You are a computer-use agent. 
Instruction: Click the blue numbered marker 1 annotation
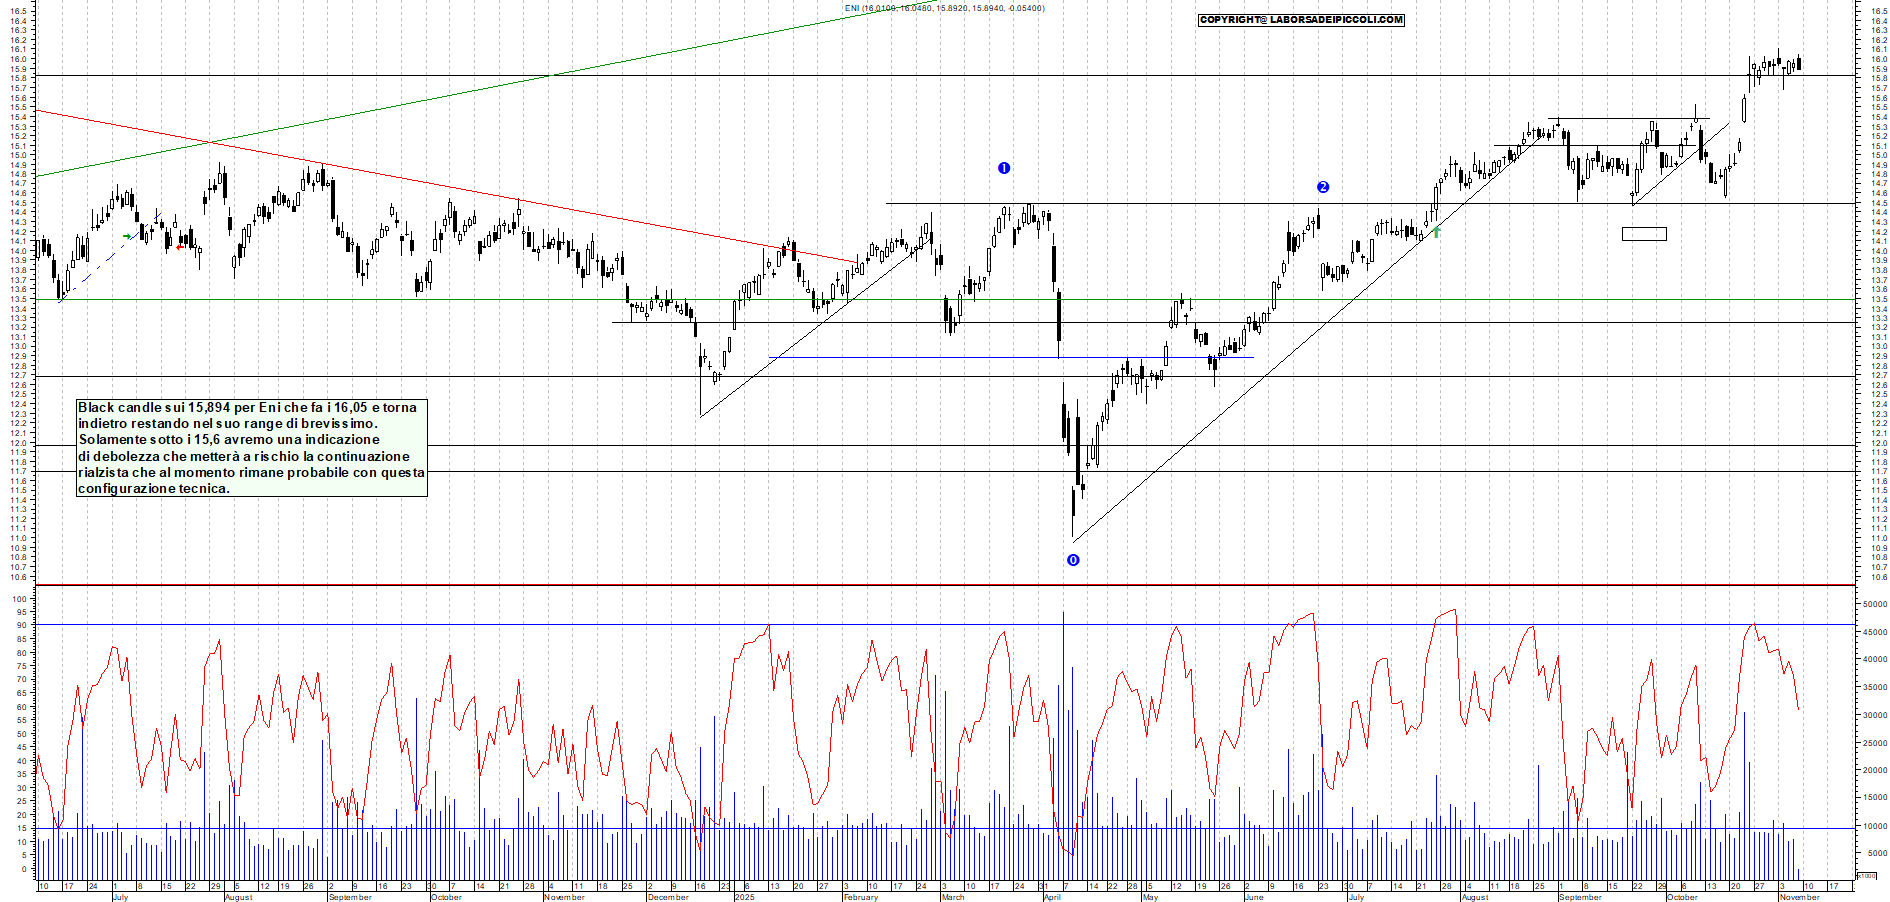[1004, 168]
